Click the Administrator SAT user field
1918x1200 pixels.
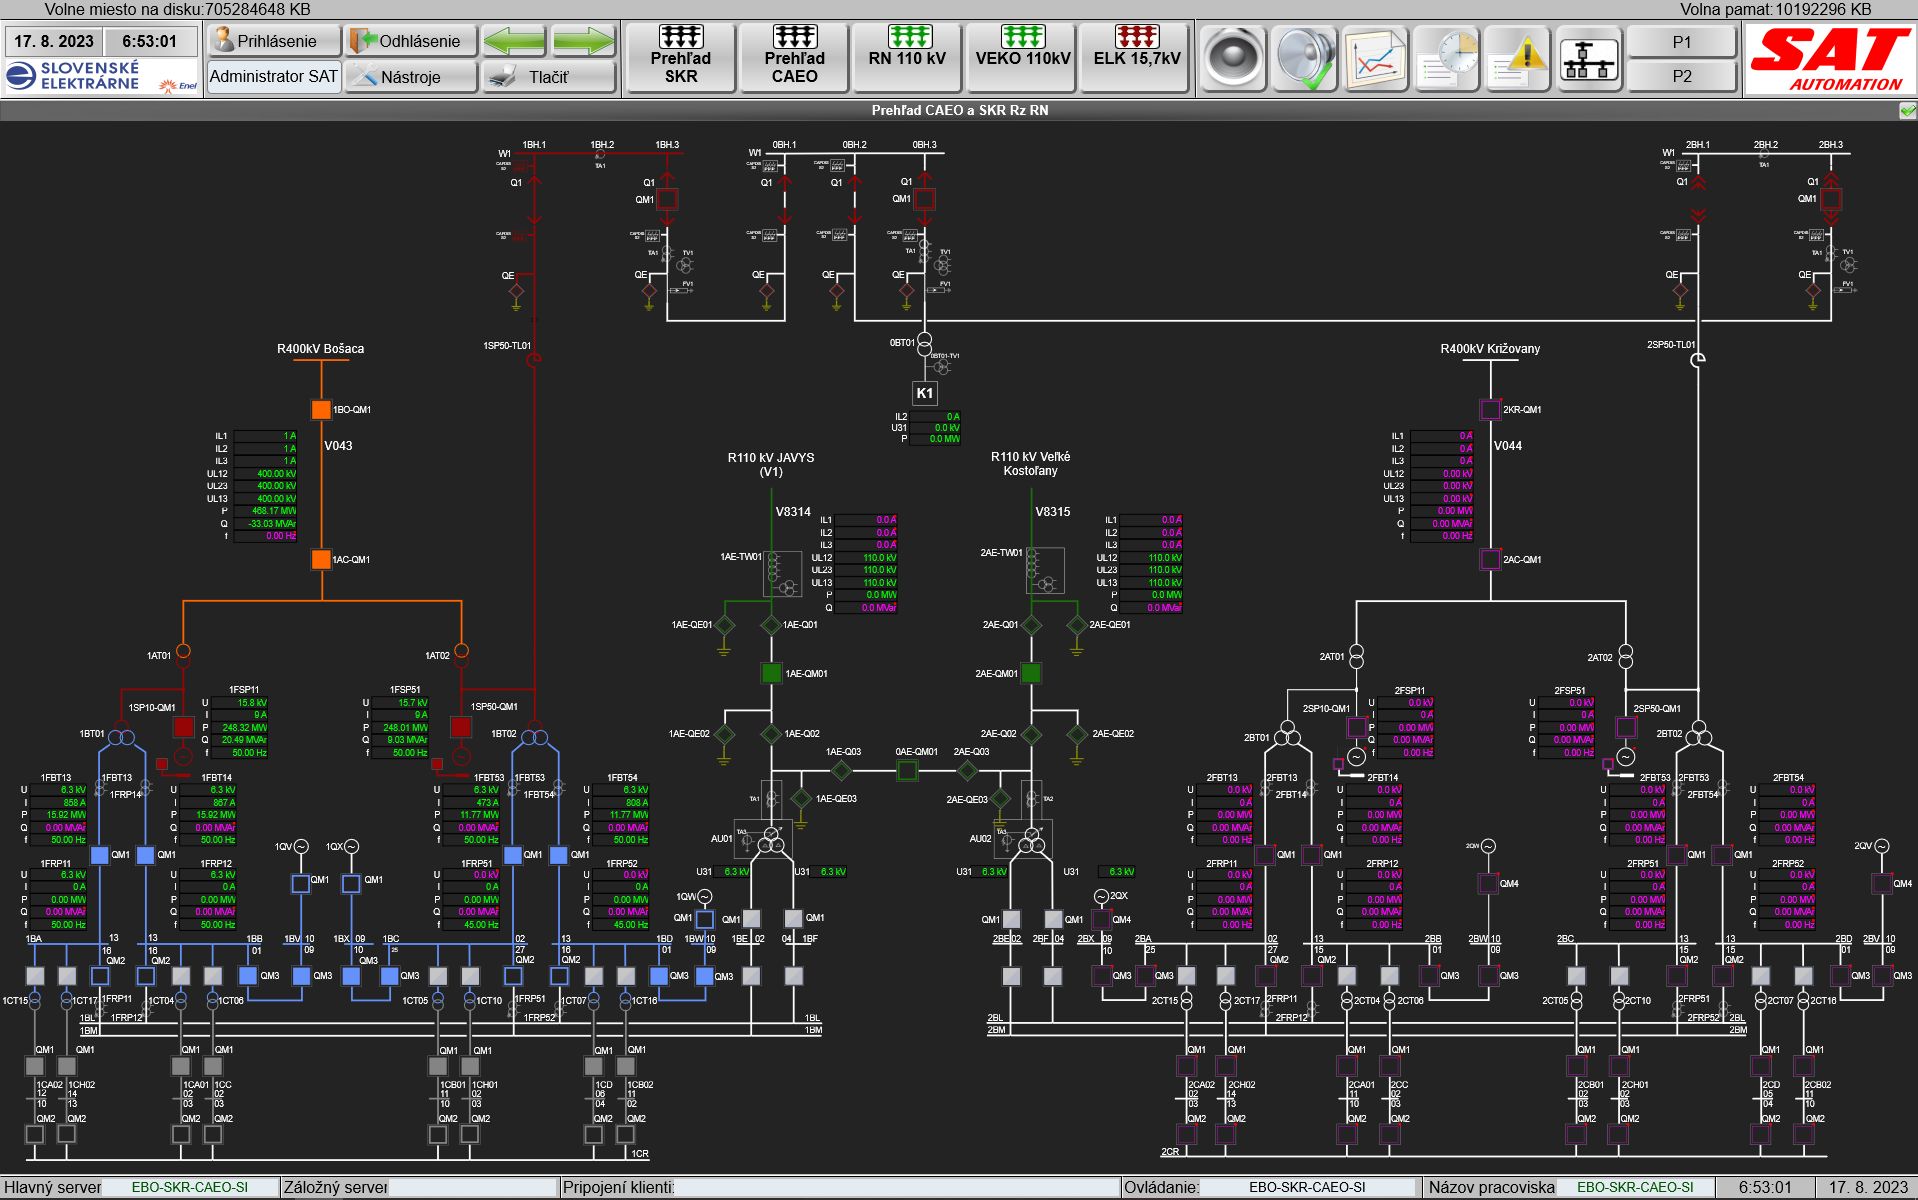pos(274,76)
